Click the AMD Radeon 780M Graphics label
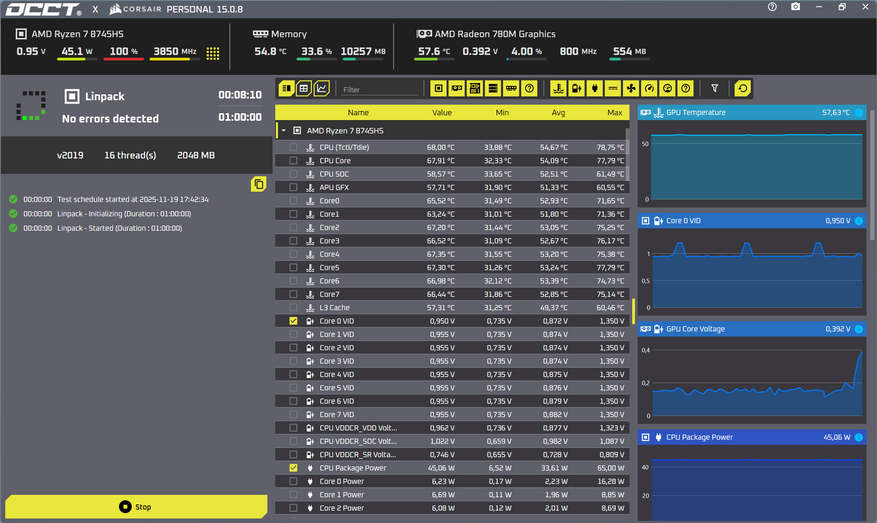Image resolution: width=877 pixels, height=523 pixels. click(495, 34)
